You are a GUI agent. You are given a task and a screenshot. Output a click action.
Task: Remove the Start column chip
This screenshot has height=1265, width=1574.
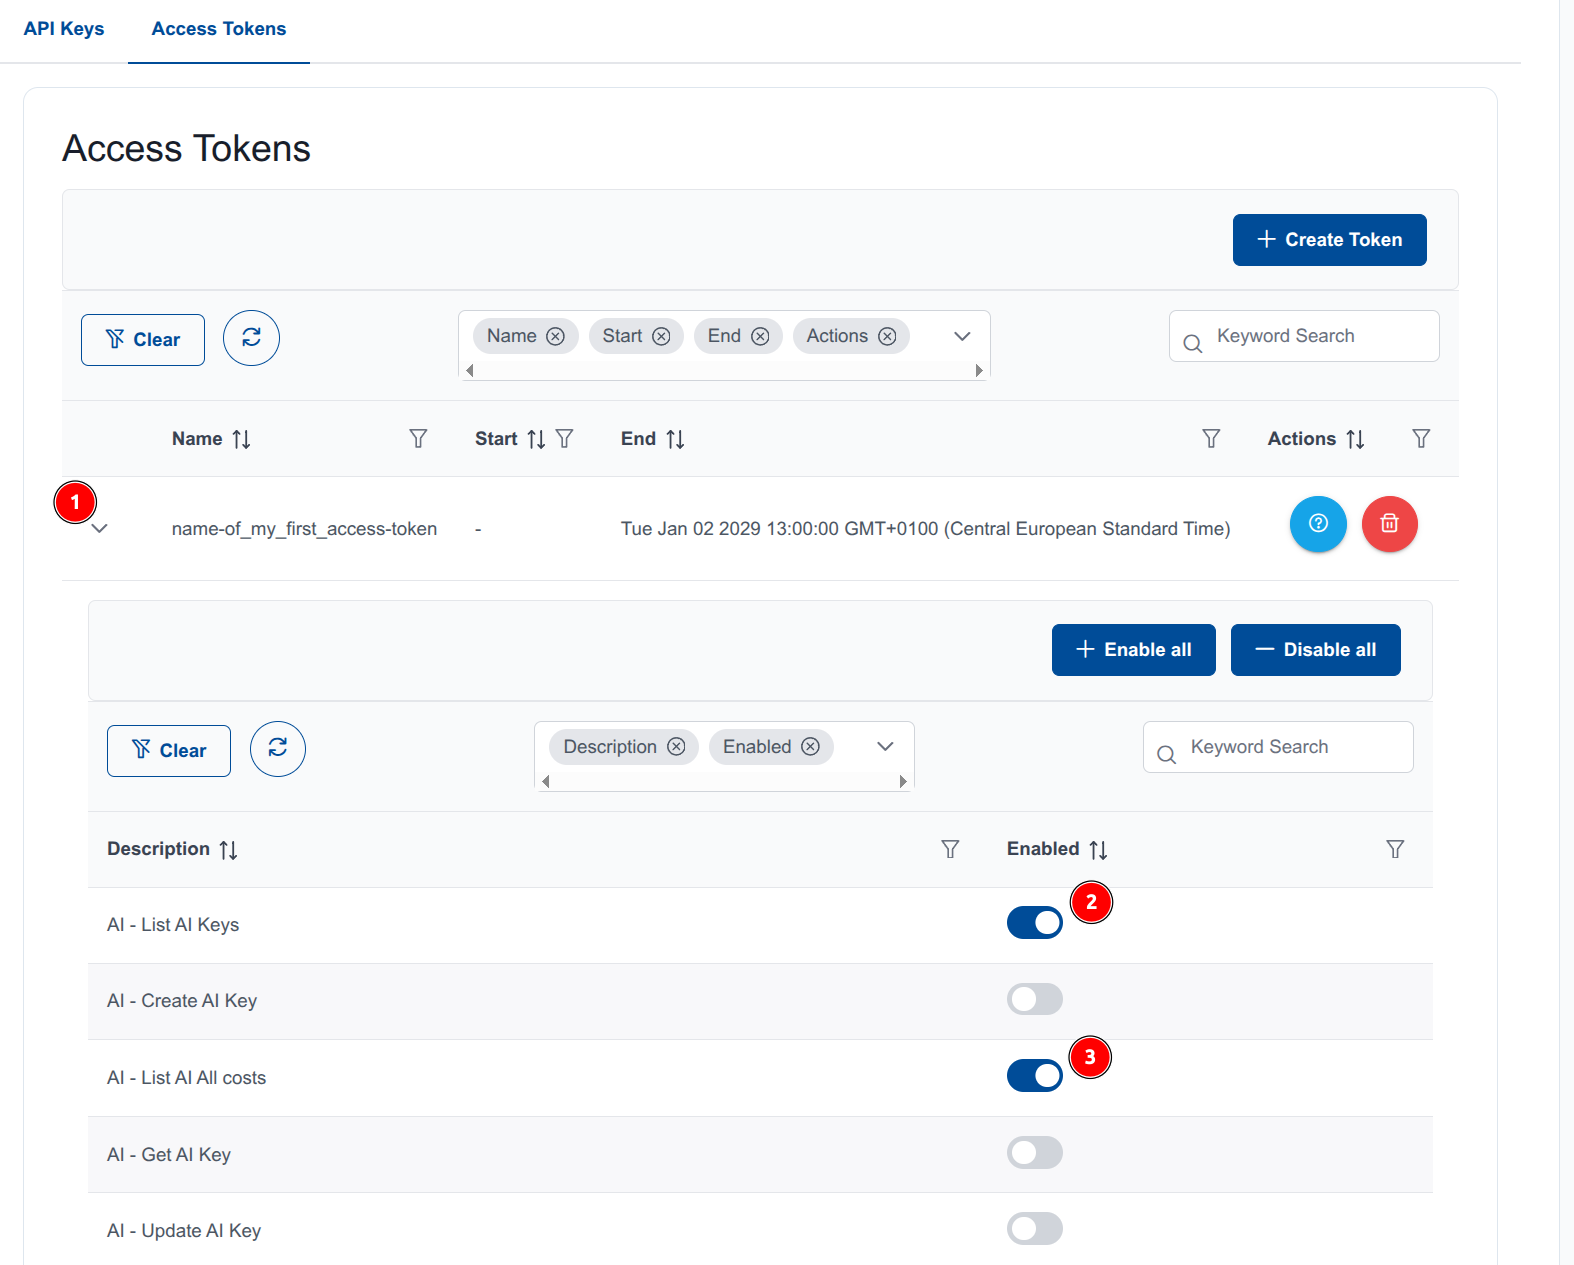(x=661, y=337)
